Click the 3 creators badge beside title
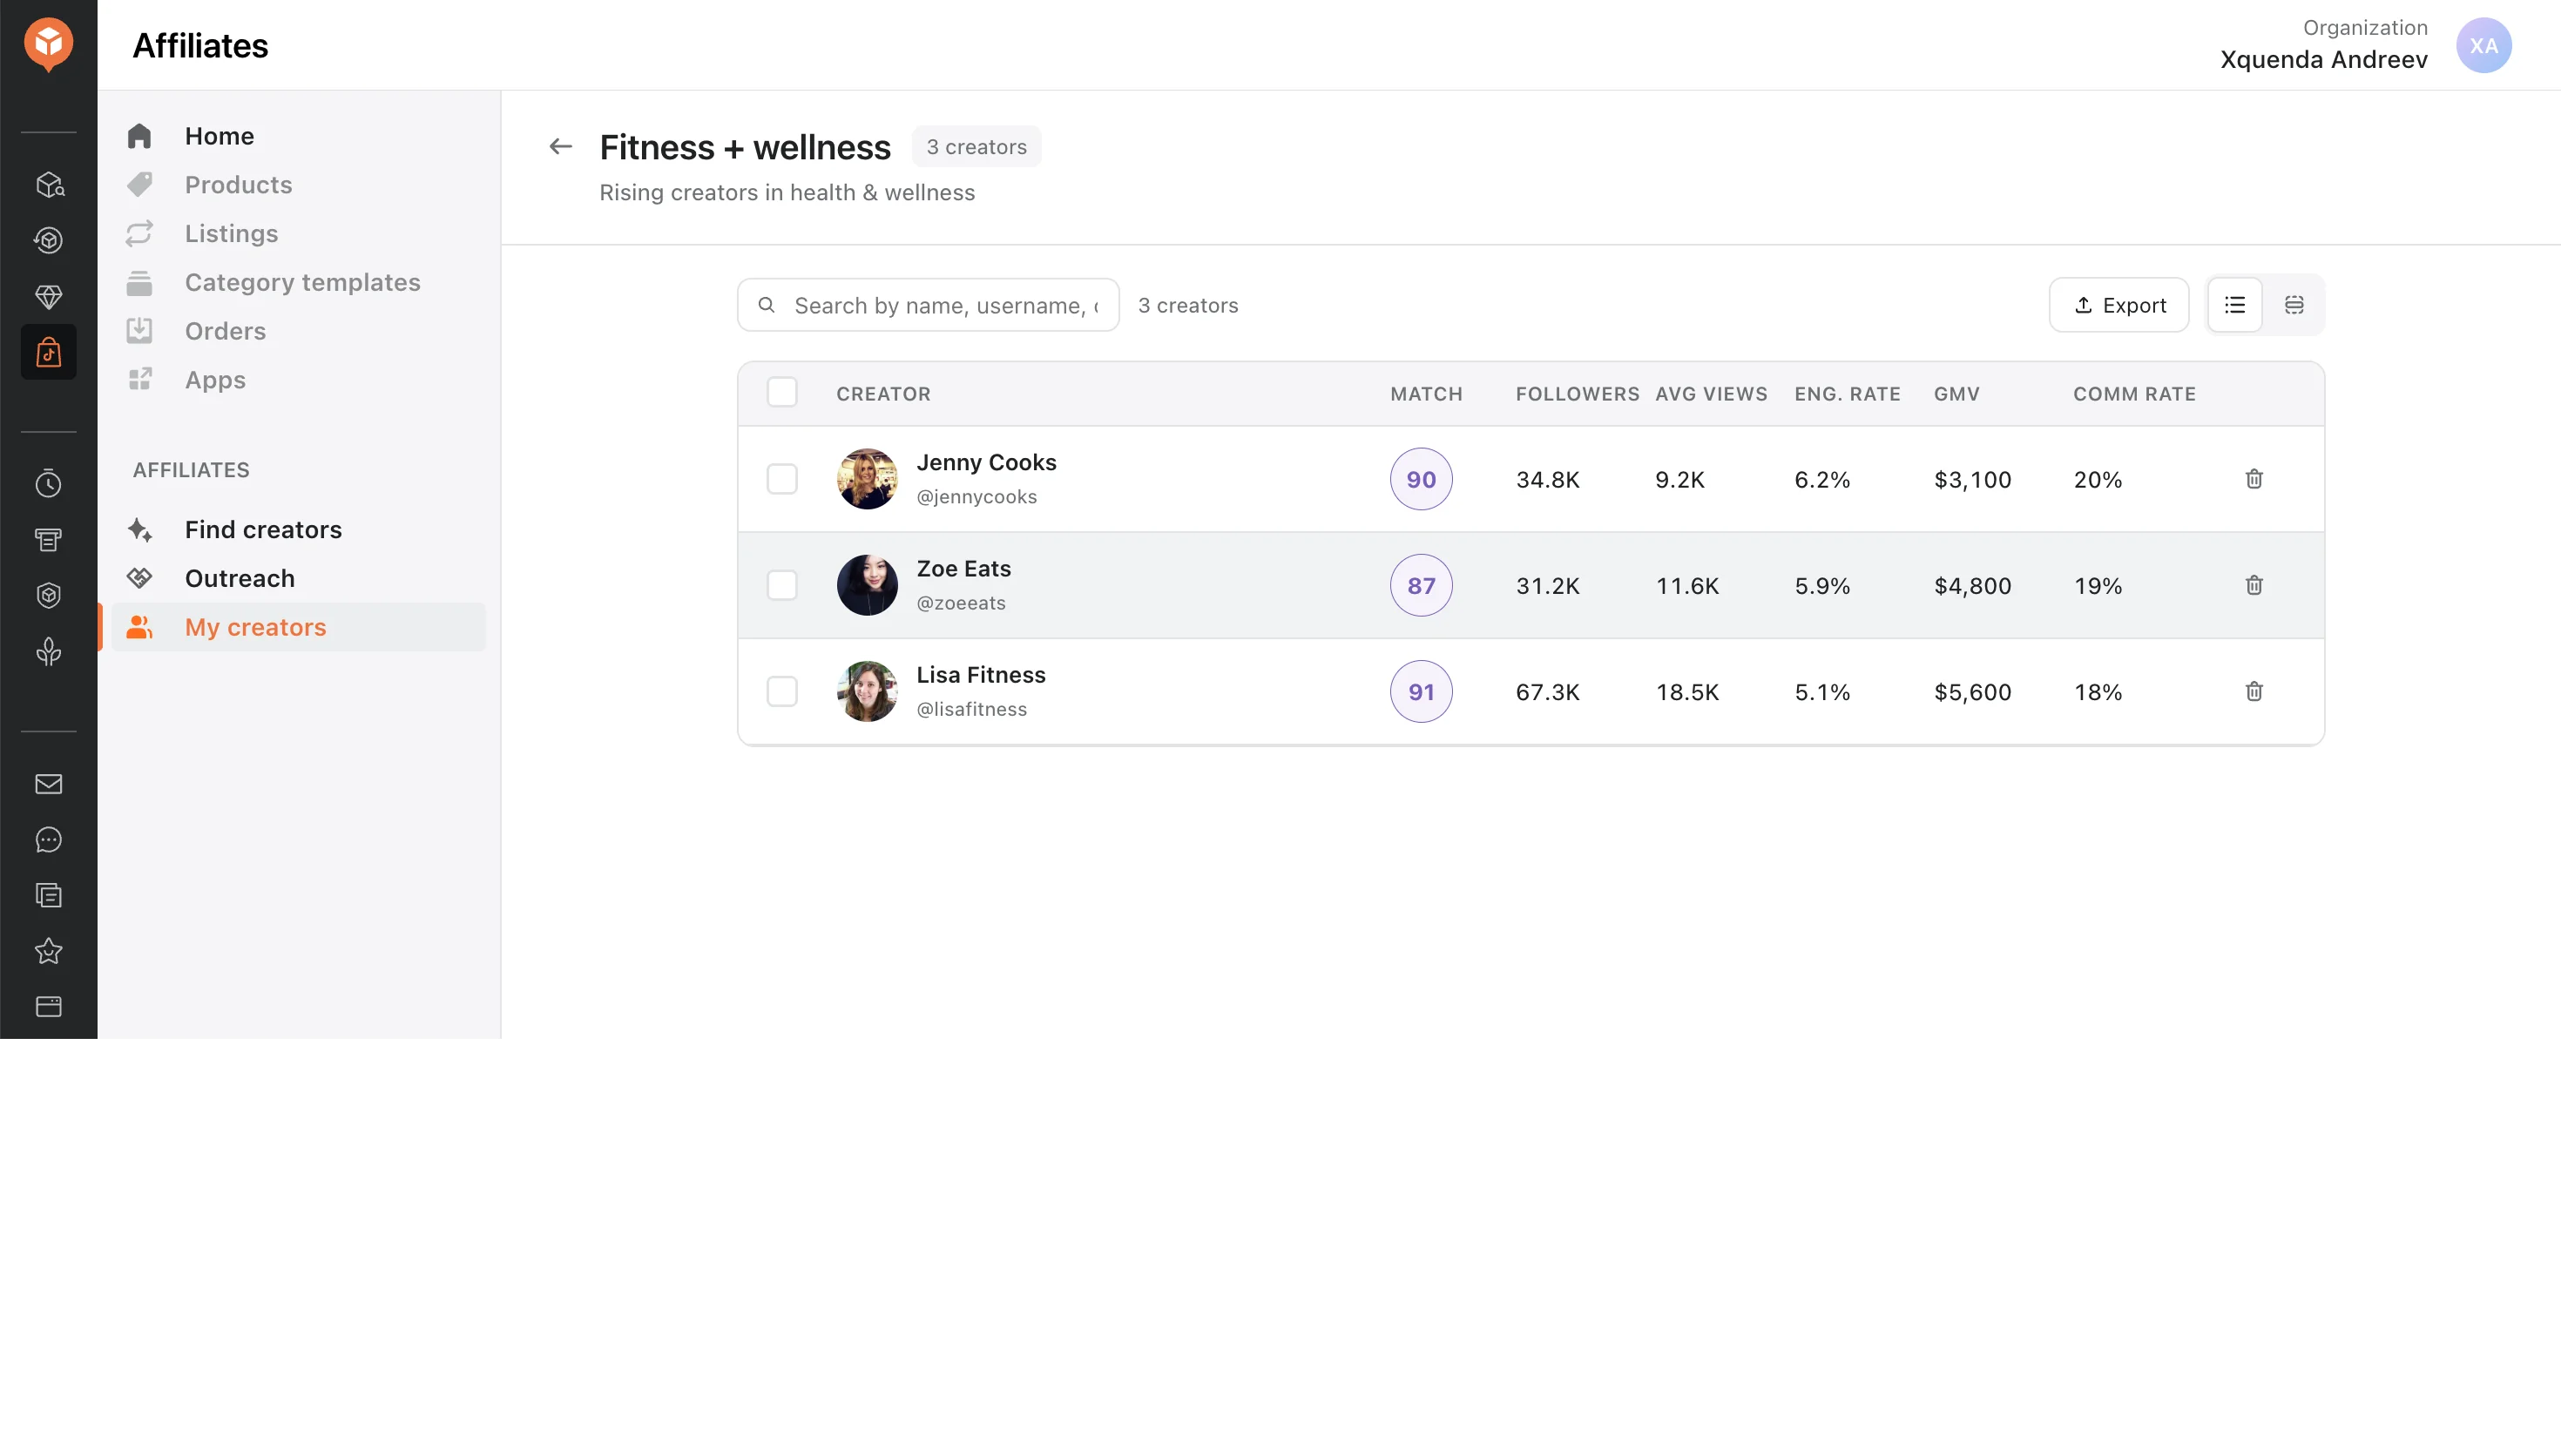Image resolution: width=2561 pixels, height=1456 pixels. pos(976,147)
